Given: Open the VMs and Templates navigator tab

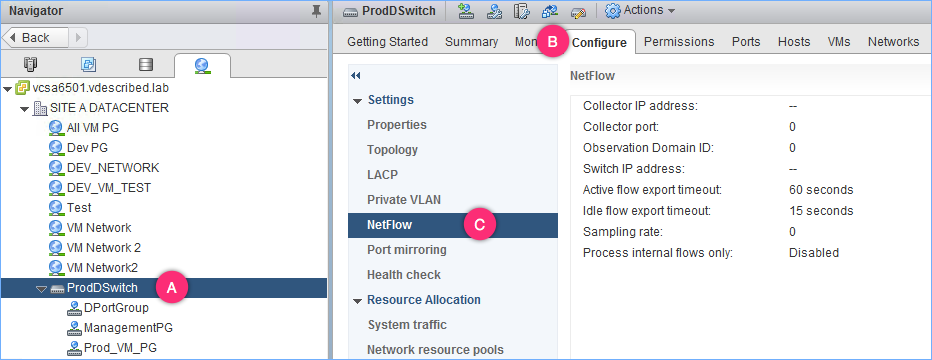Looking at the screenshot, I should click(89, 64).
